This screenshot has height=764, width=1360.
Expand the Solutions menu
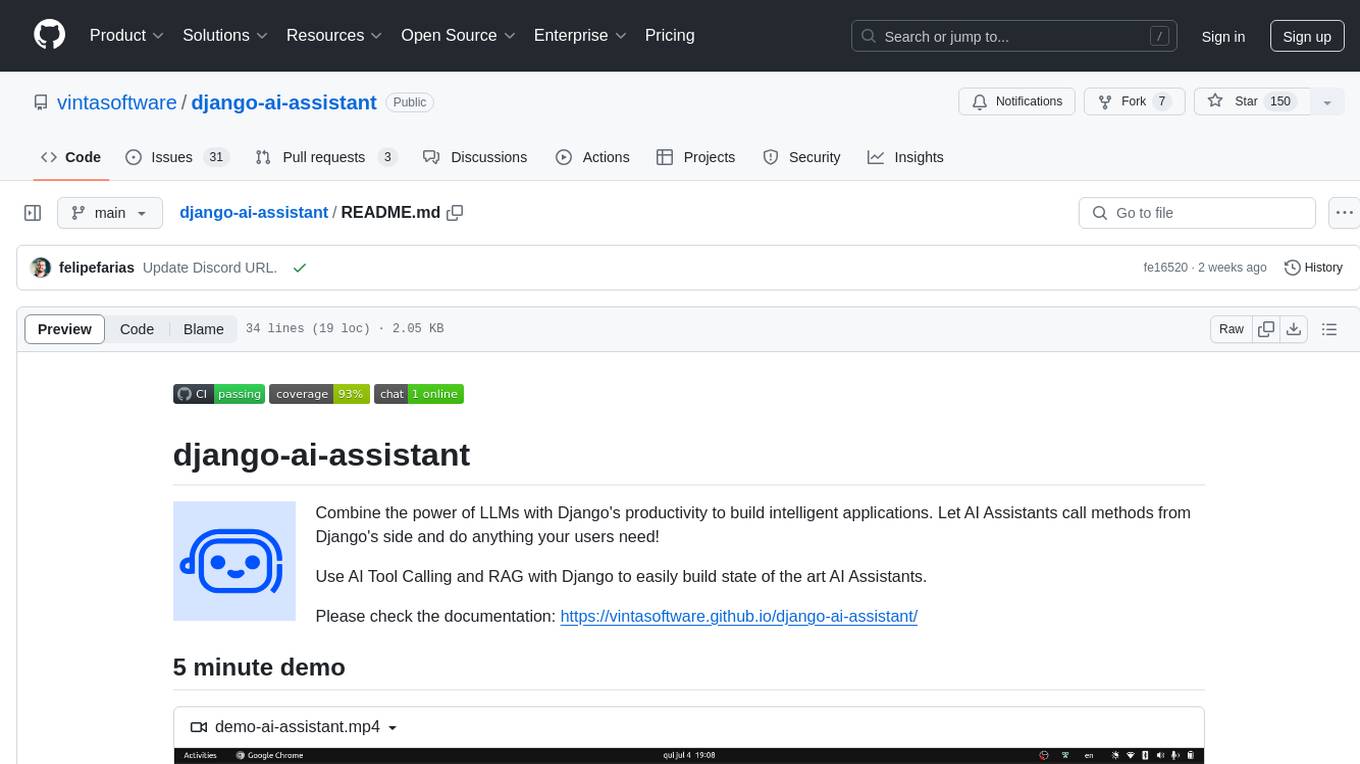point(225,35)
